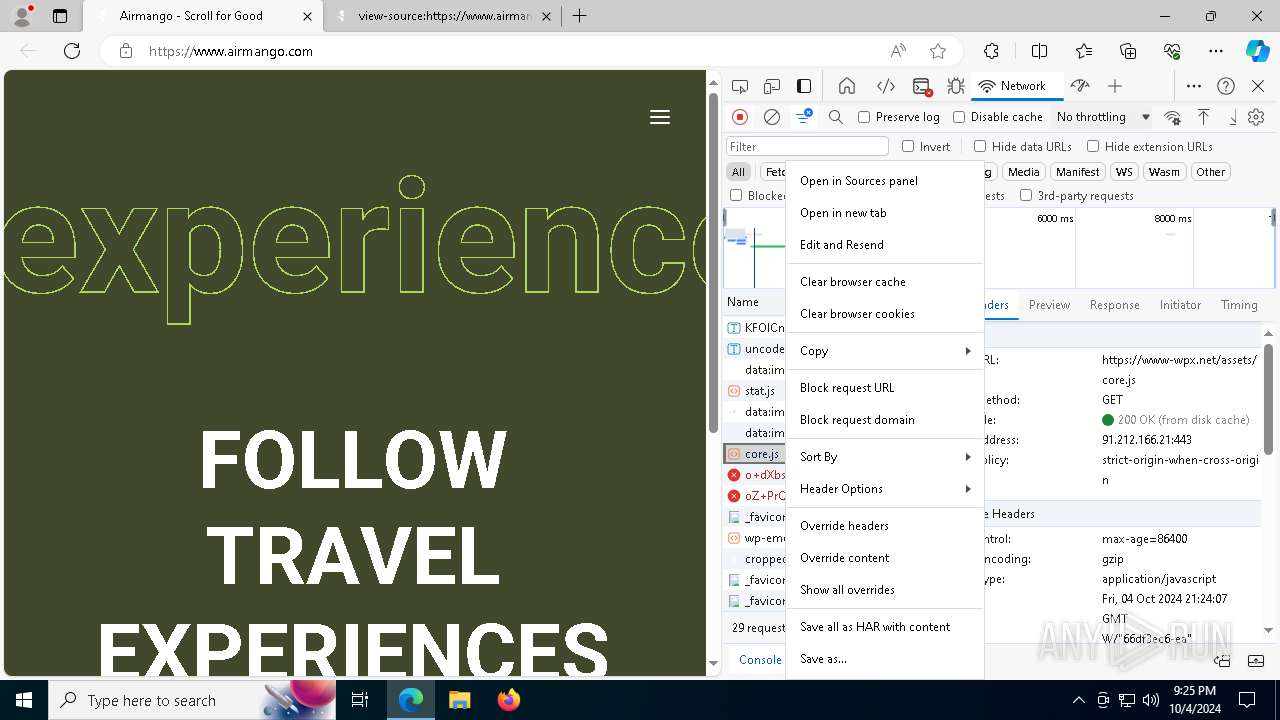Select Block request URL
The image size is (1280, 720).
[x=885, y=388]
